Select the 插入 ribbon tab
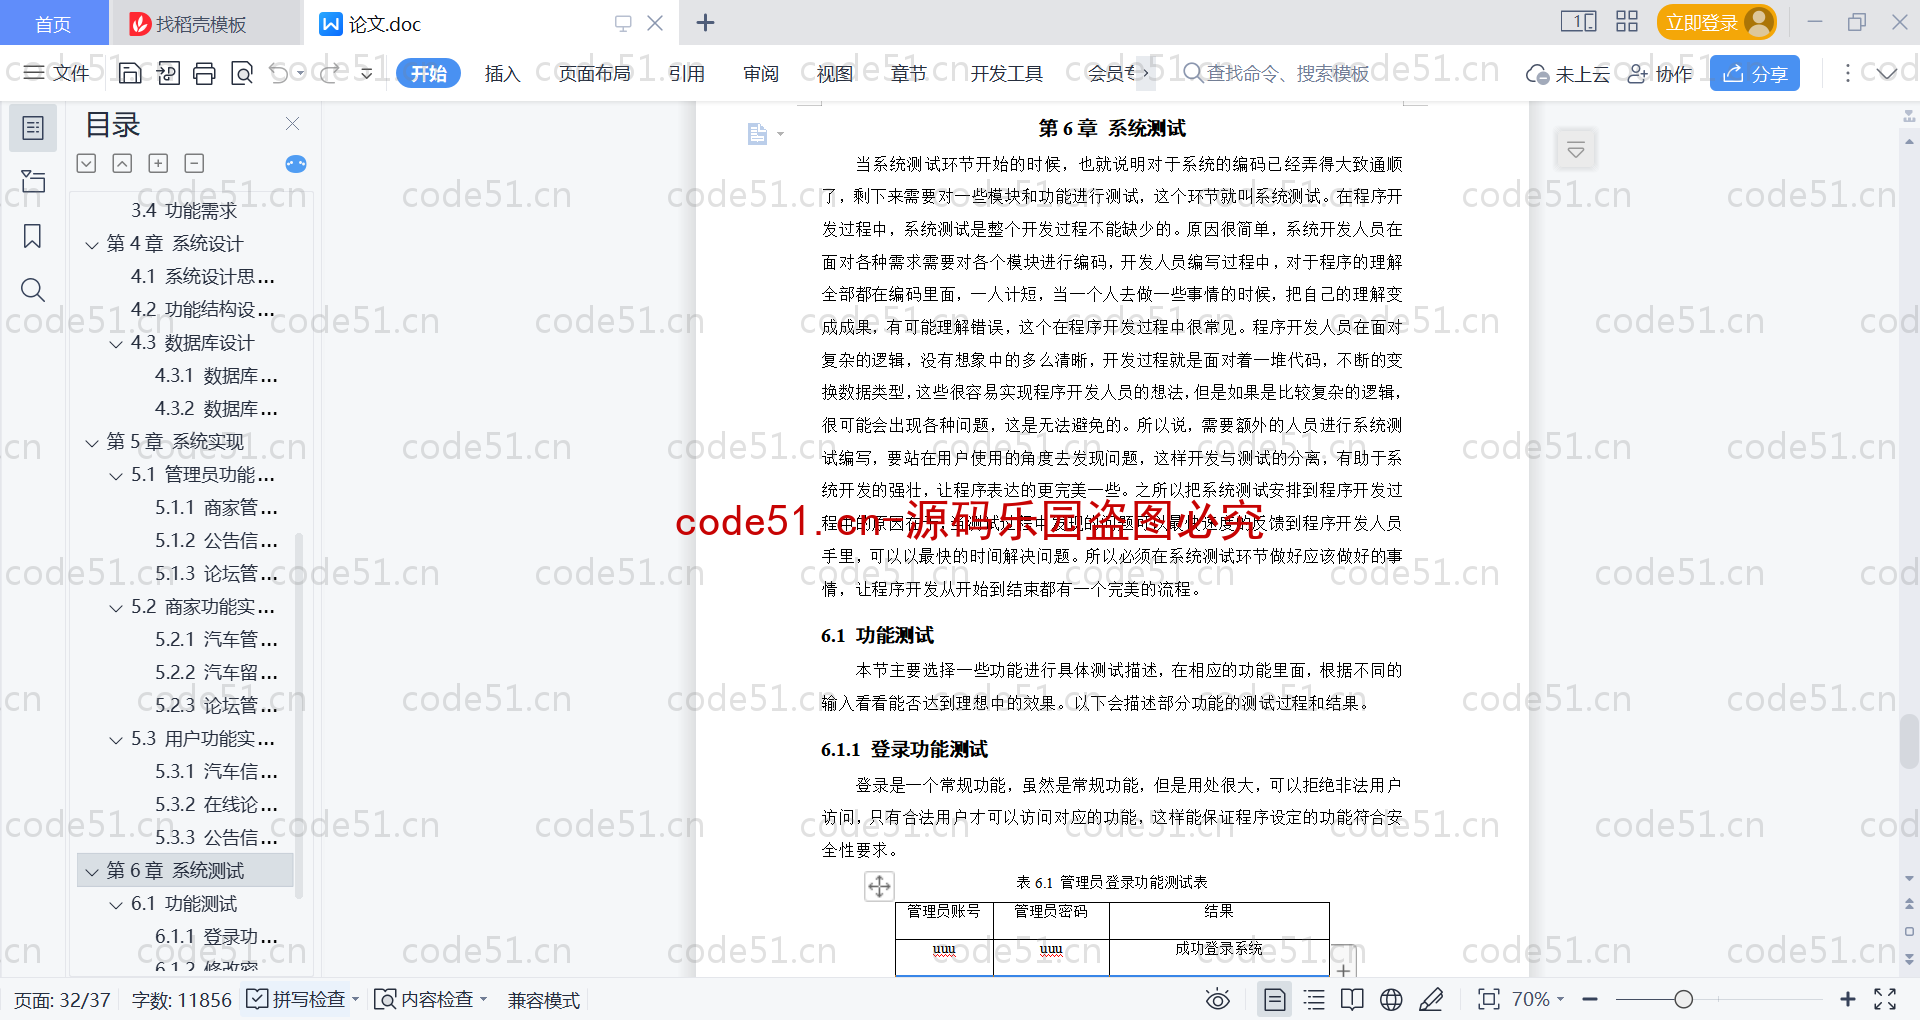1920x1020 pixels. 502,73
